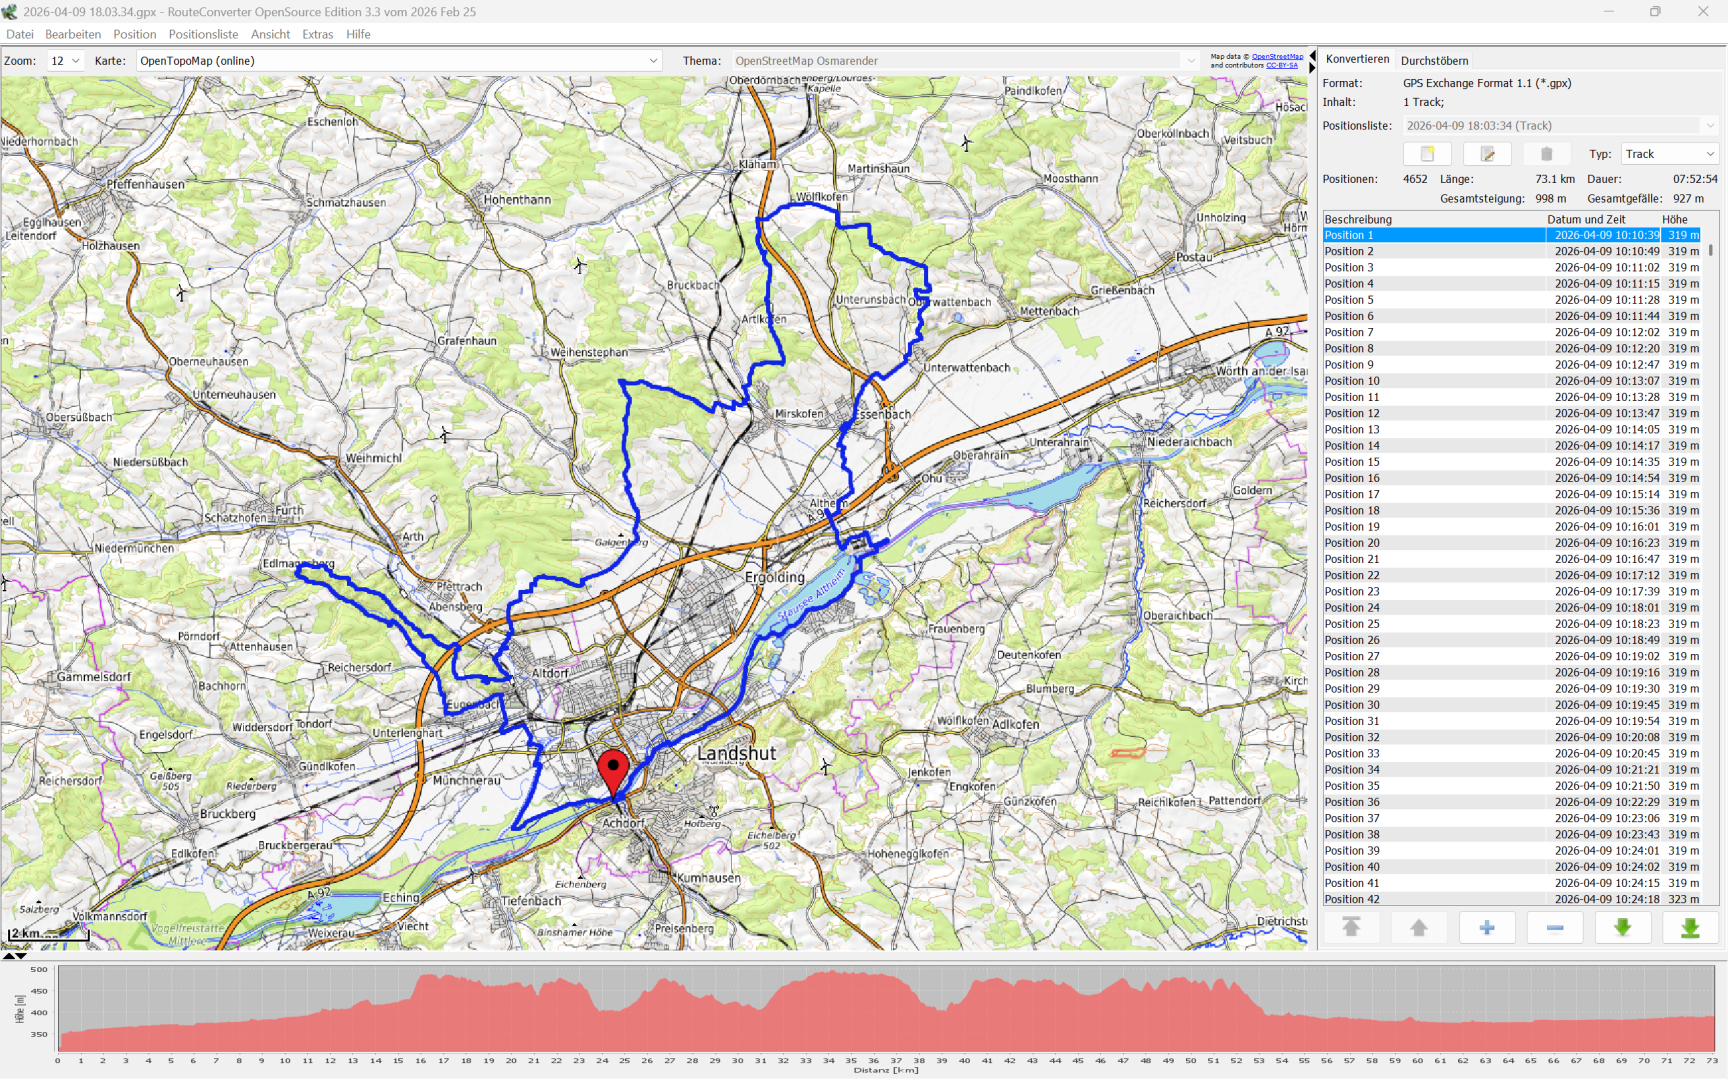This screenshot has width=1728, height=1080.
Task: Click the Höhe column header
Action: pyautogui.click(x=1675, y=219)
